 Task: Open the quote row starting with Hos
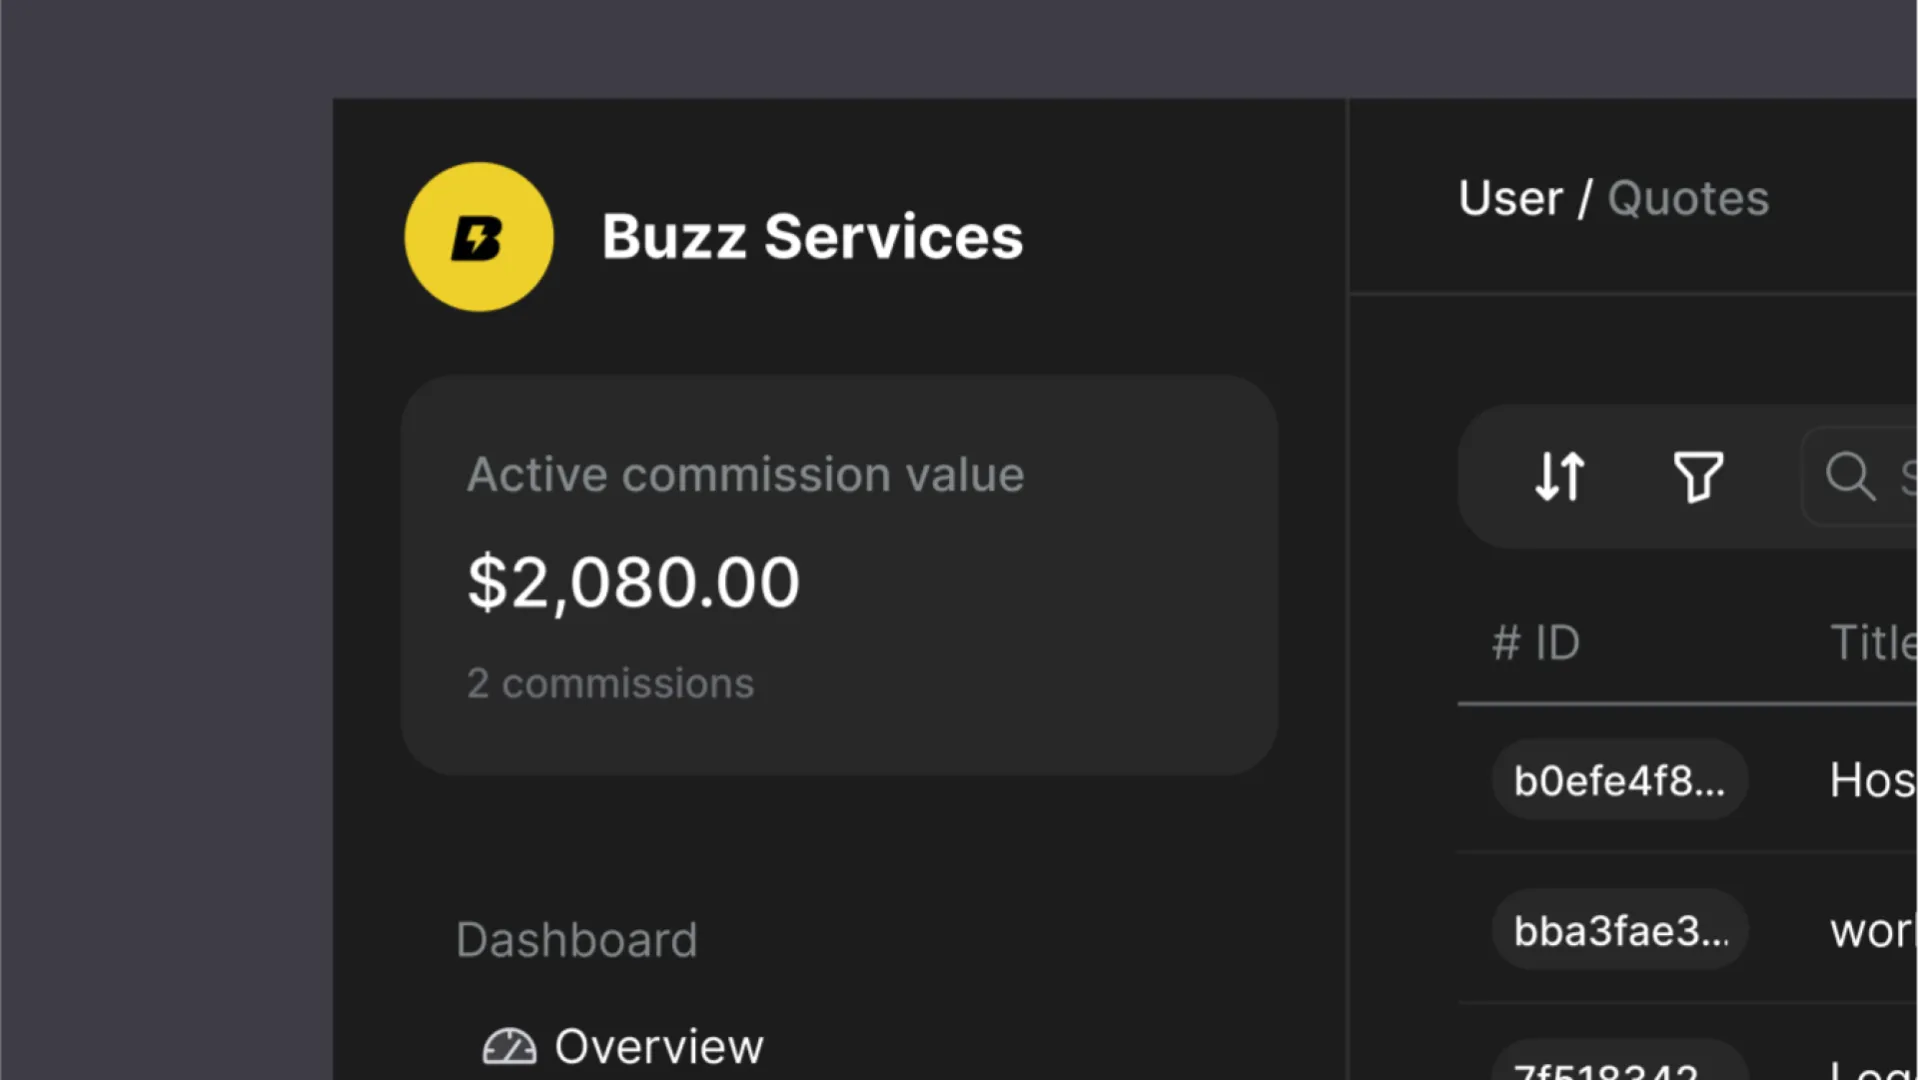(x=1872, y=780)
